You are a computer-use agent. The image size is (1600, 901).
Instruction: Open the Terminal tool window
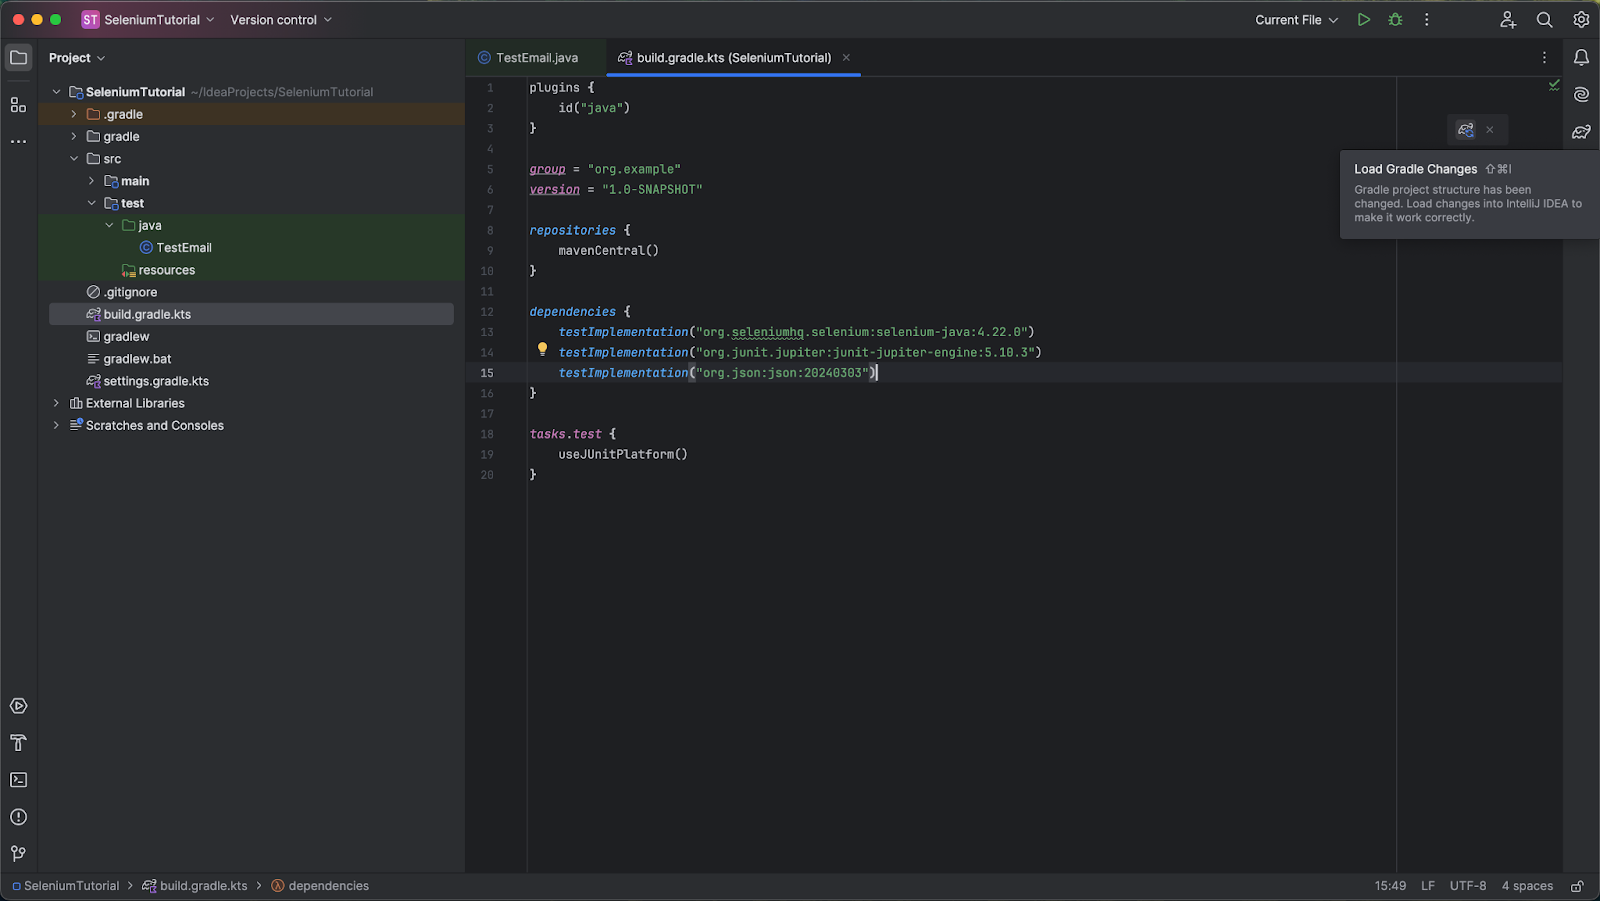tap(18, 779)
